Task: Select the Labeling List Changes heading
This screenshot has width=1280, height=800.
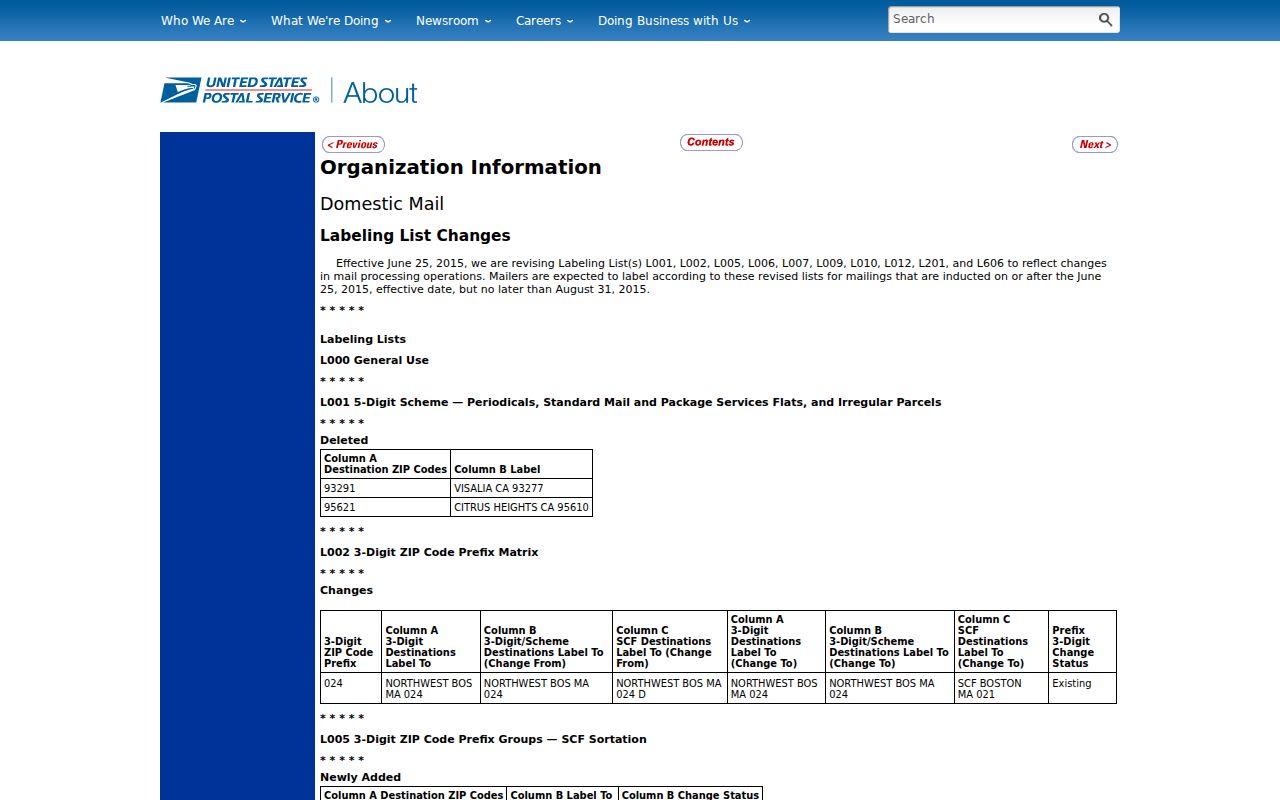Action: click(x=415, y=235)
